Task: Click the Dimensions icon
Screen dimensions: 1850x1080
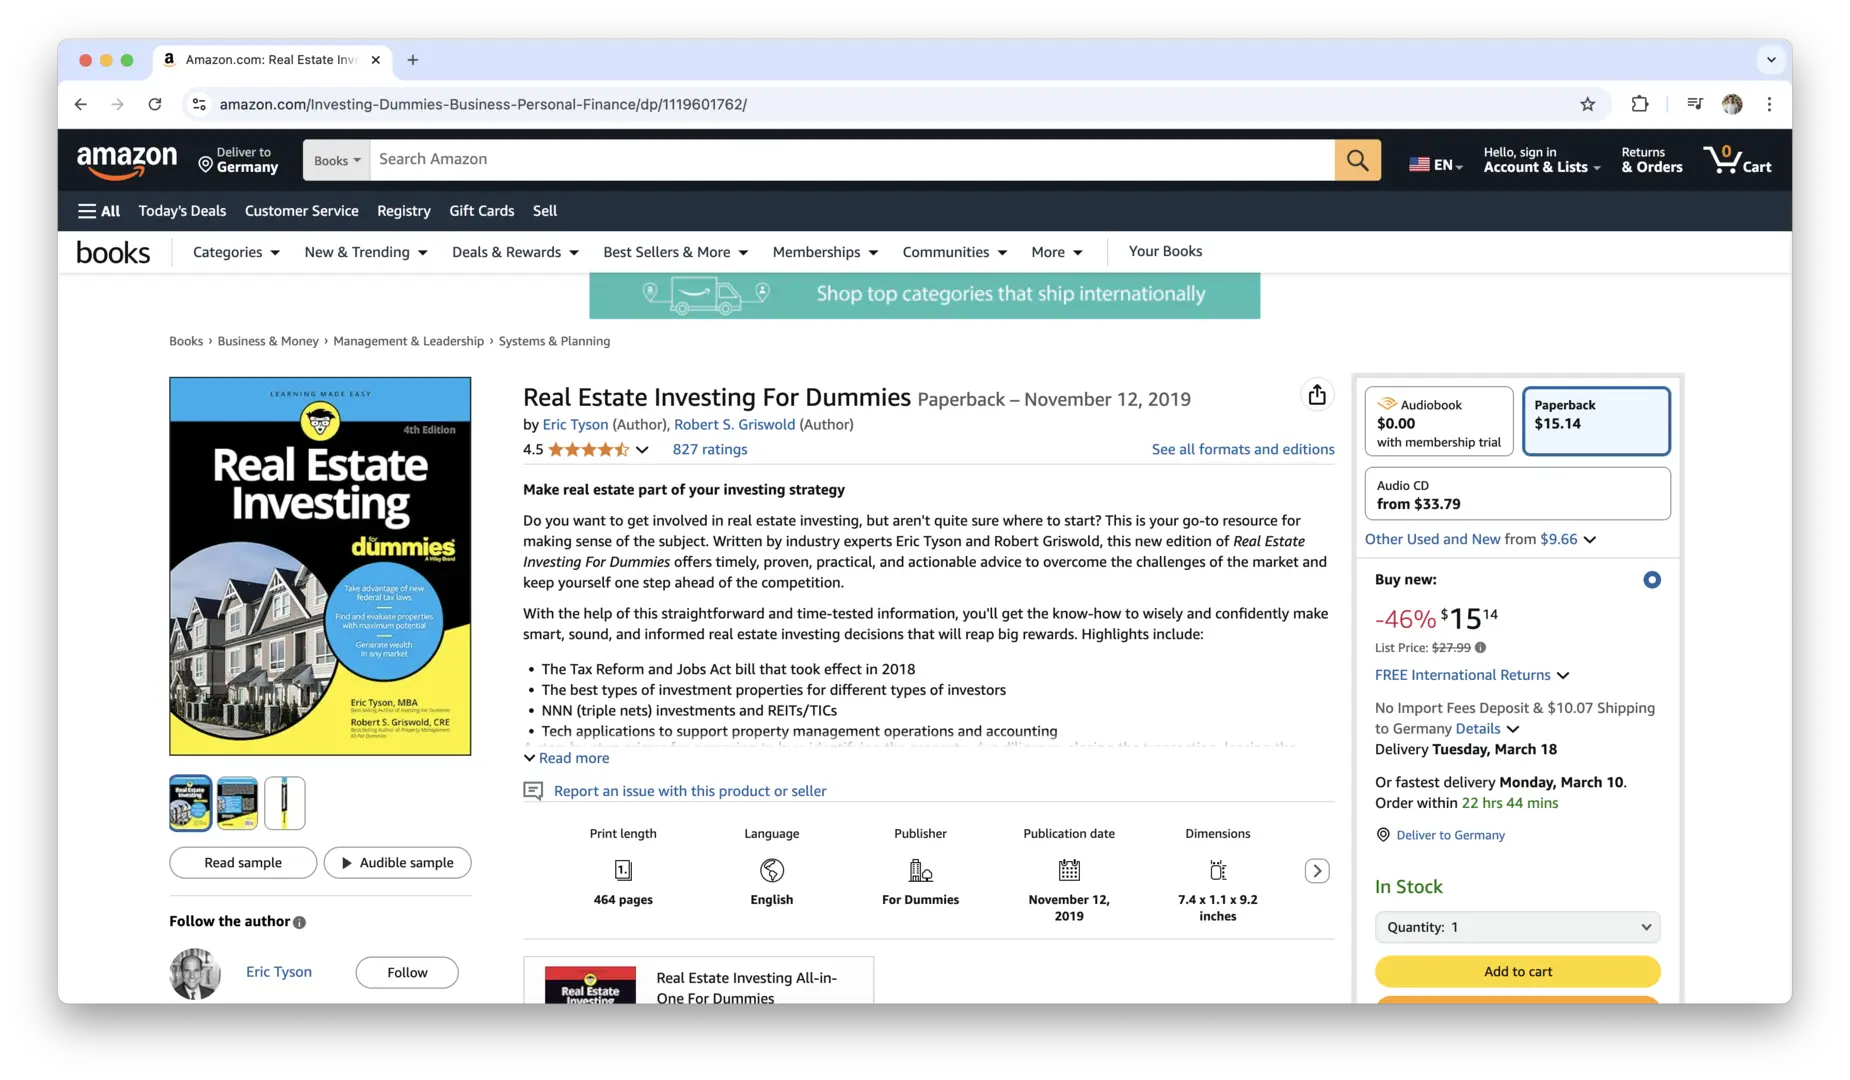Action: (1217, 870)
